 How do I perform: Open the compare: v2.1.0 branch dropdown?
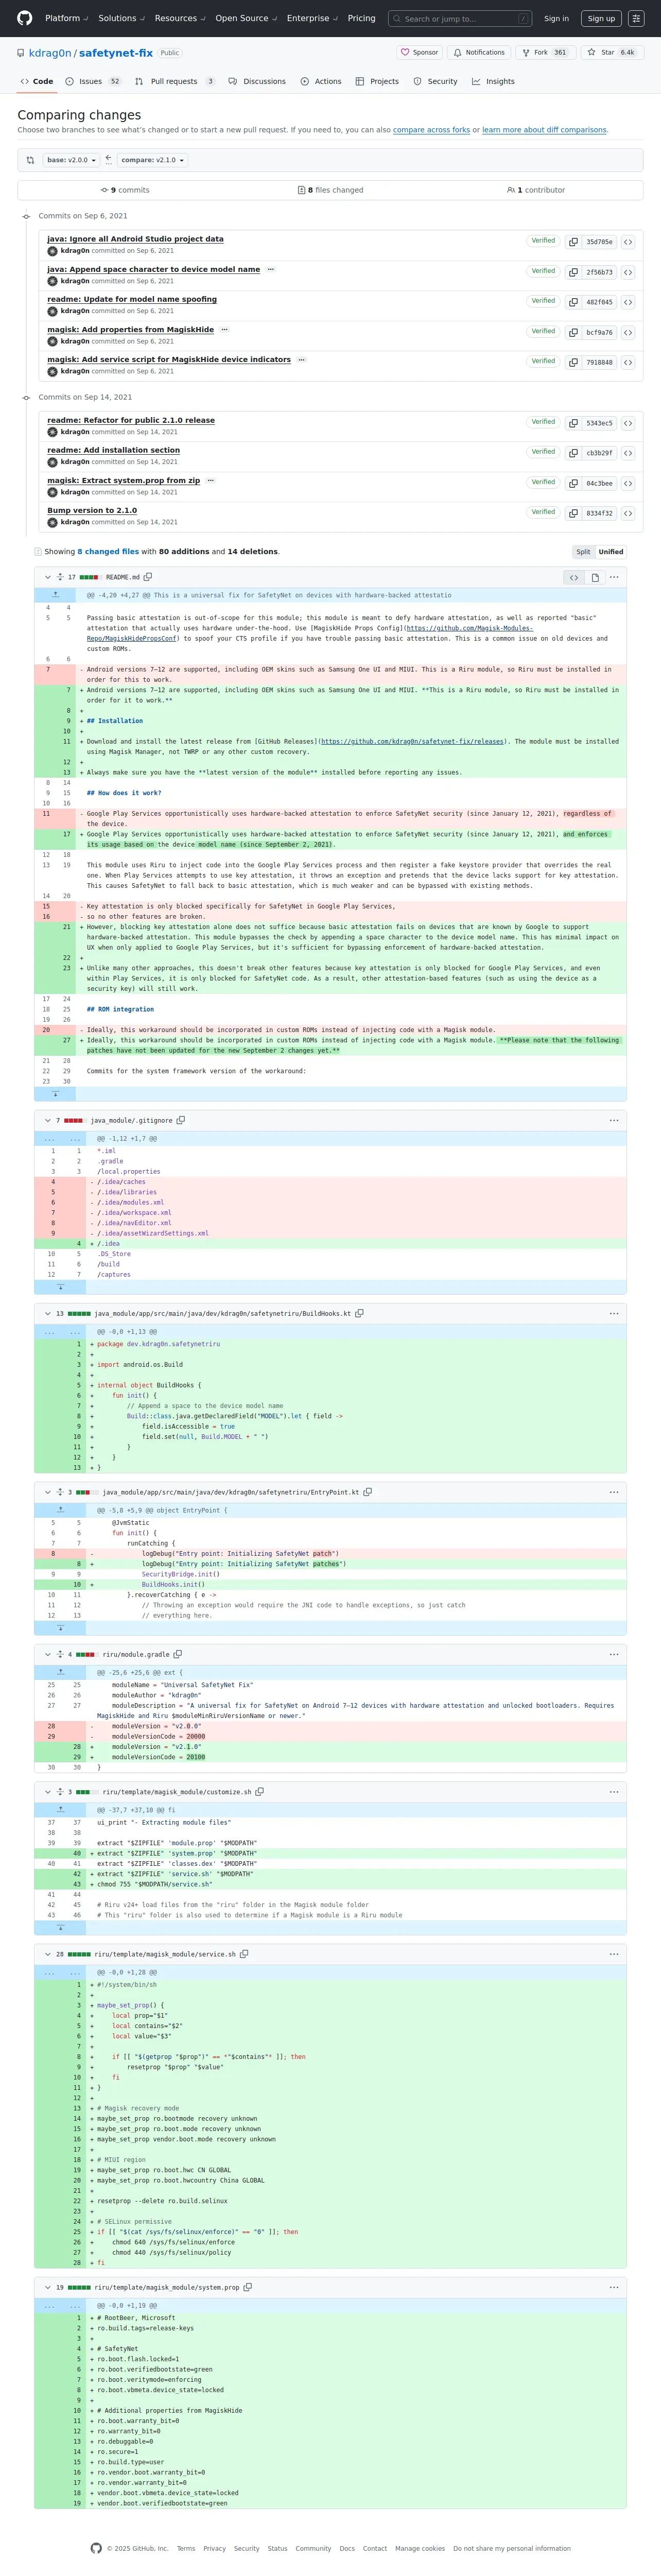(152, 160)
